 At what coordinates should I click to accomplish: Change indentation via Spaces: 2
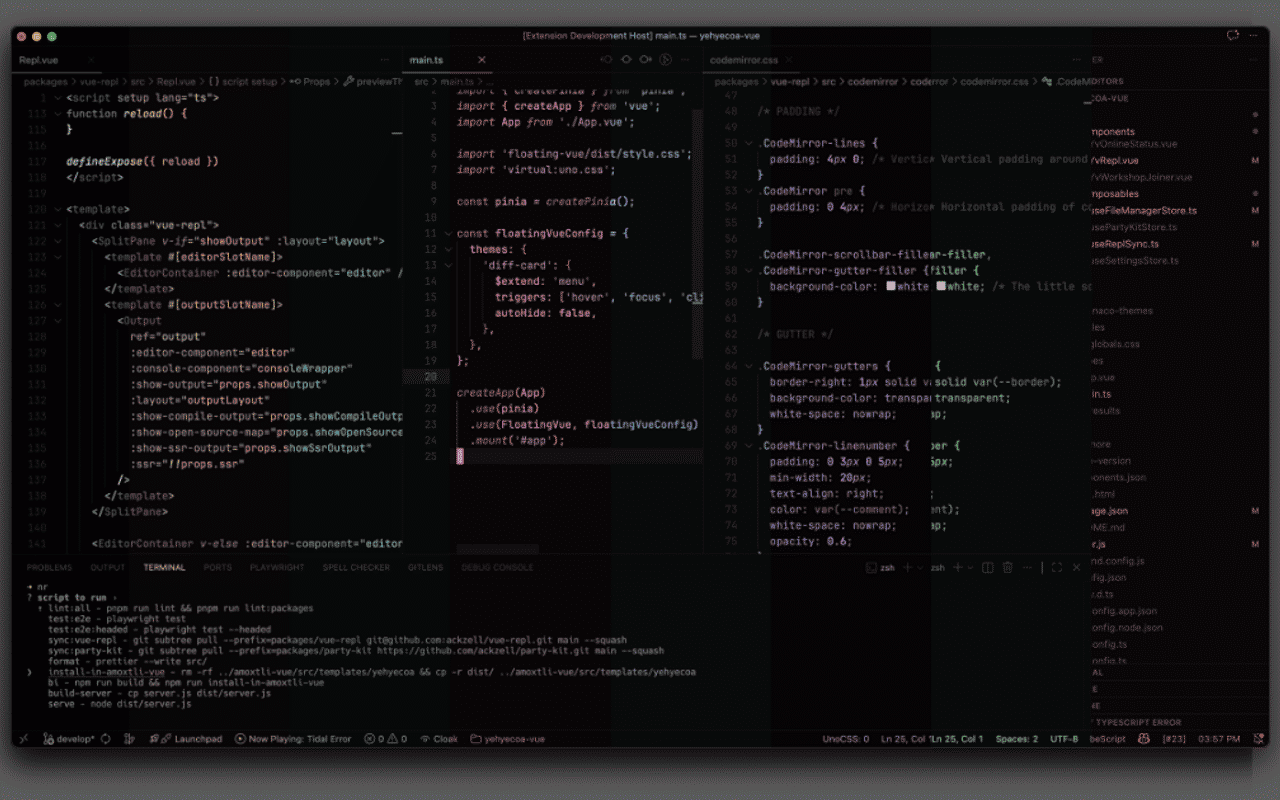1016,739
